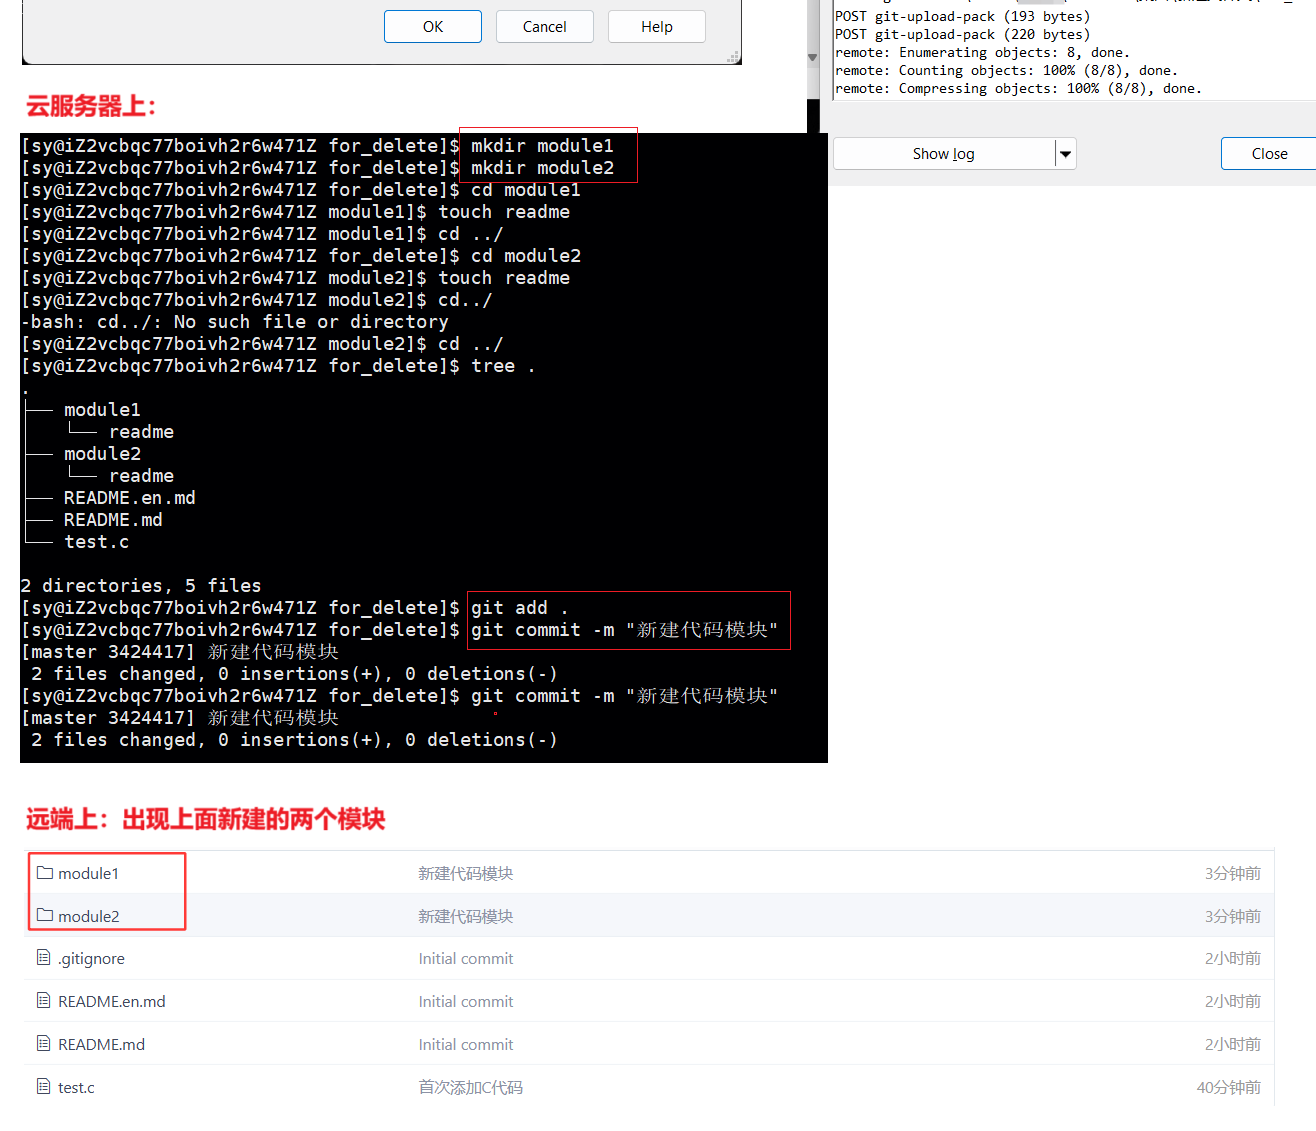
Task: Click '2 directories, 5 files' terminal line
Action: (x=141, y=586)
